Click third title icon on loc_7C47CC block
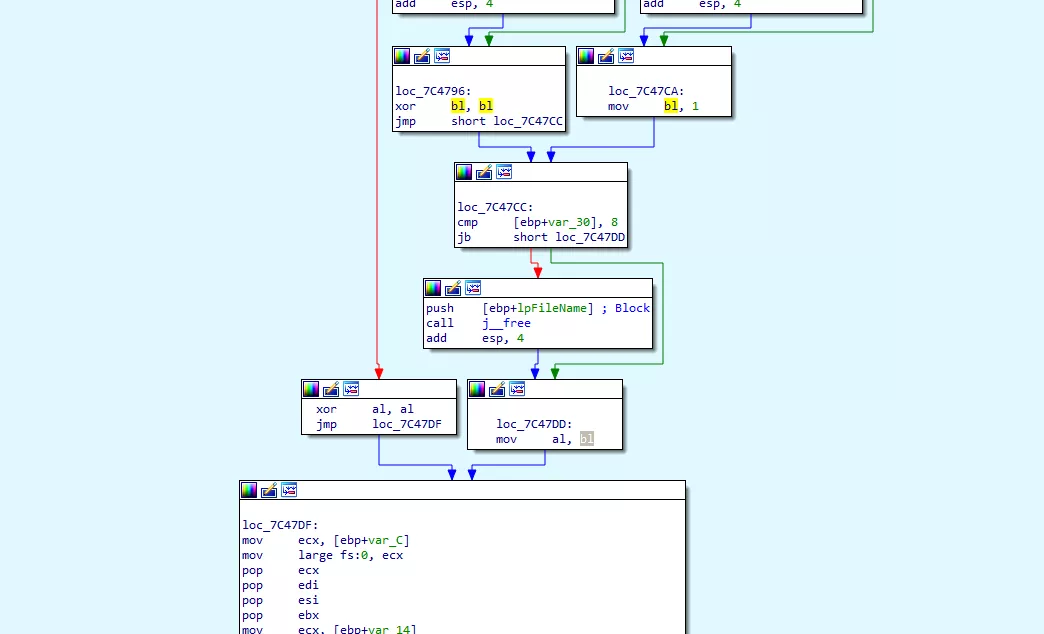This screenshot has height=634, width=1044. pyautogui.click(x=504, y=172)
